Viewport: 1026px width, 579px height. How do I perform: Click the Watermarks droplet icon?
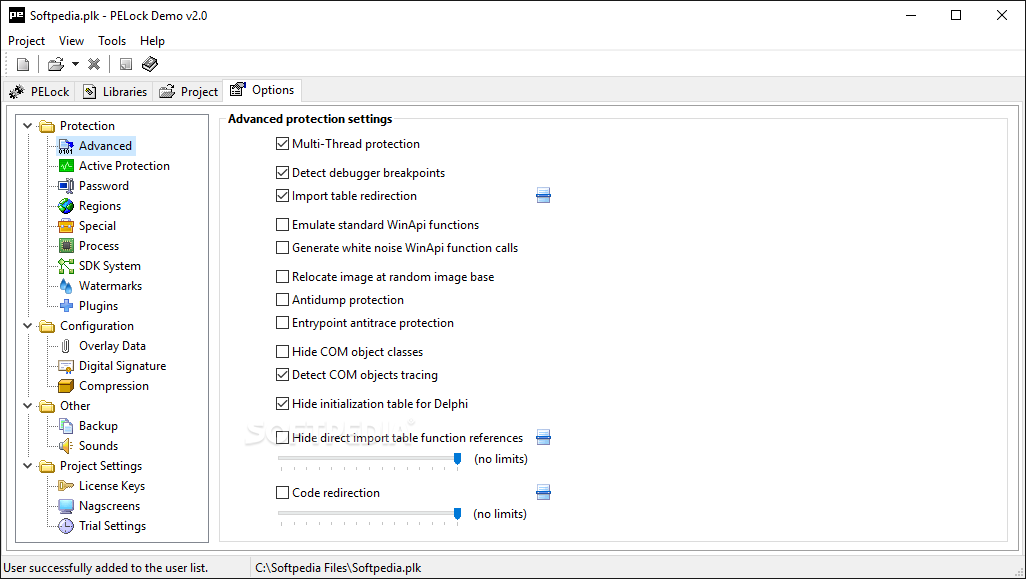tap(66, 286)
